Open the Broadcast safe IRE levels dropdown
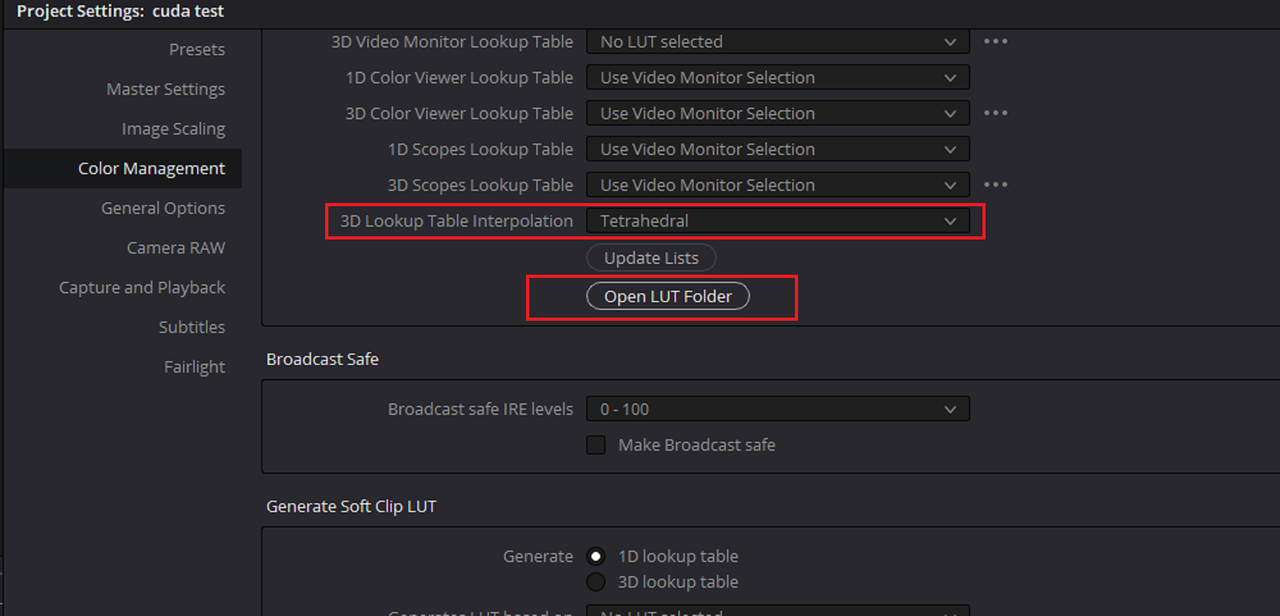The image size is (1280, 616). (778, 409)
